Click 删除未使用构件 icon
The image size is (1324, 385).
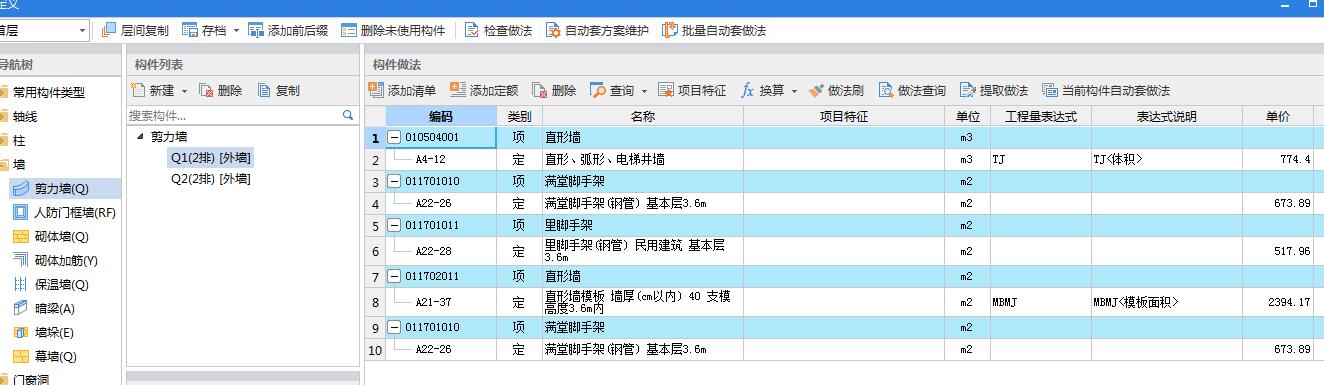click(x=349, y=31)
